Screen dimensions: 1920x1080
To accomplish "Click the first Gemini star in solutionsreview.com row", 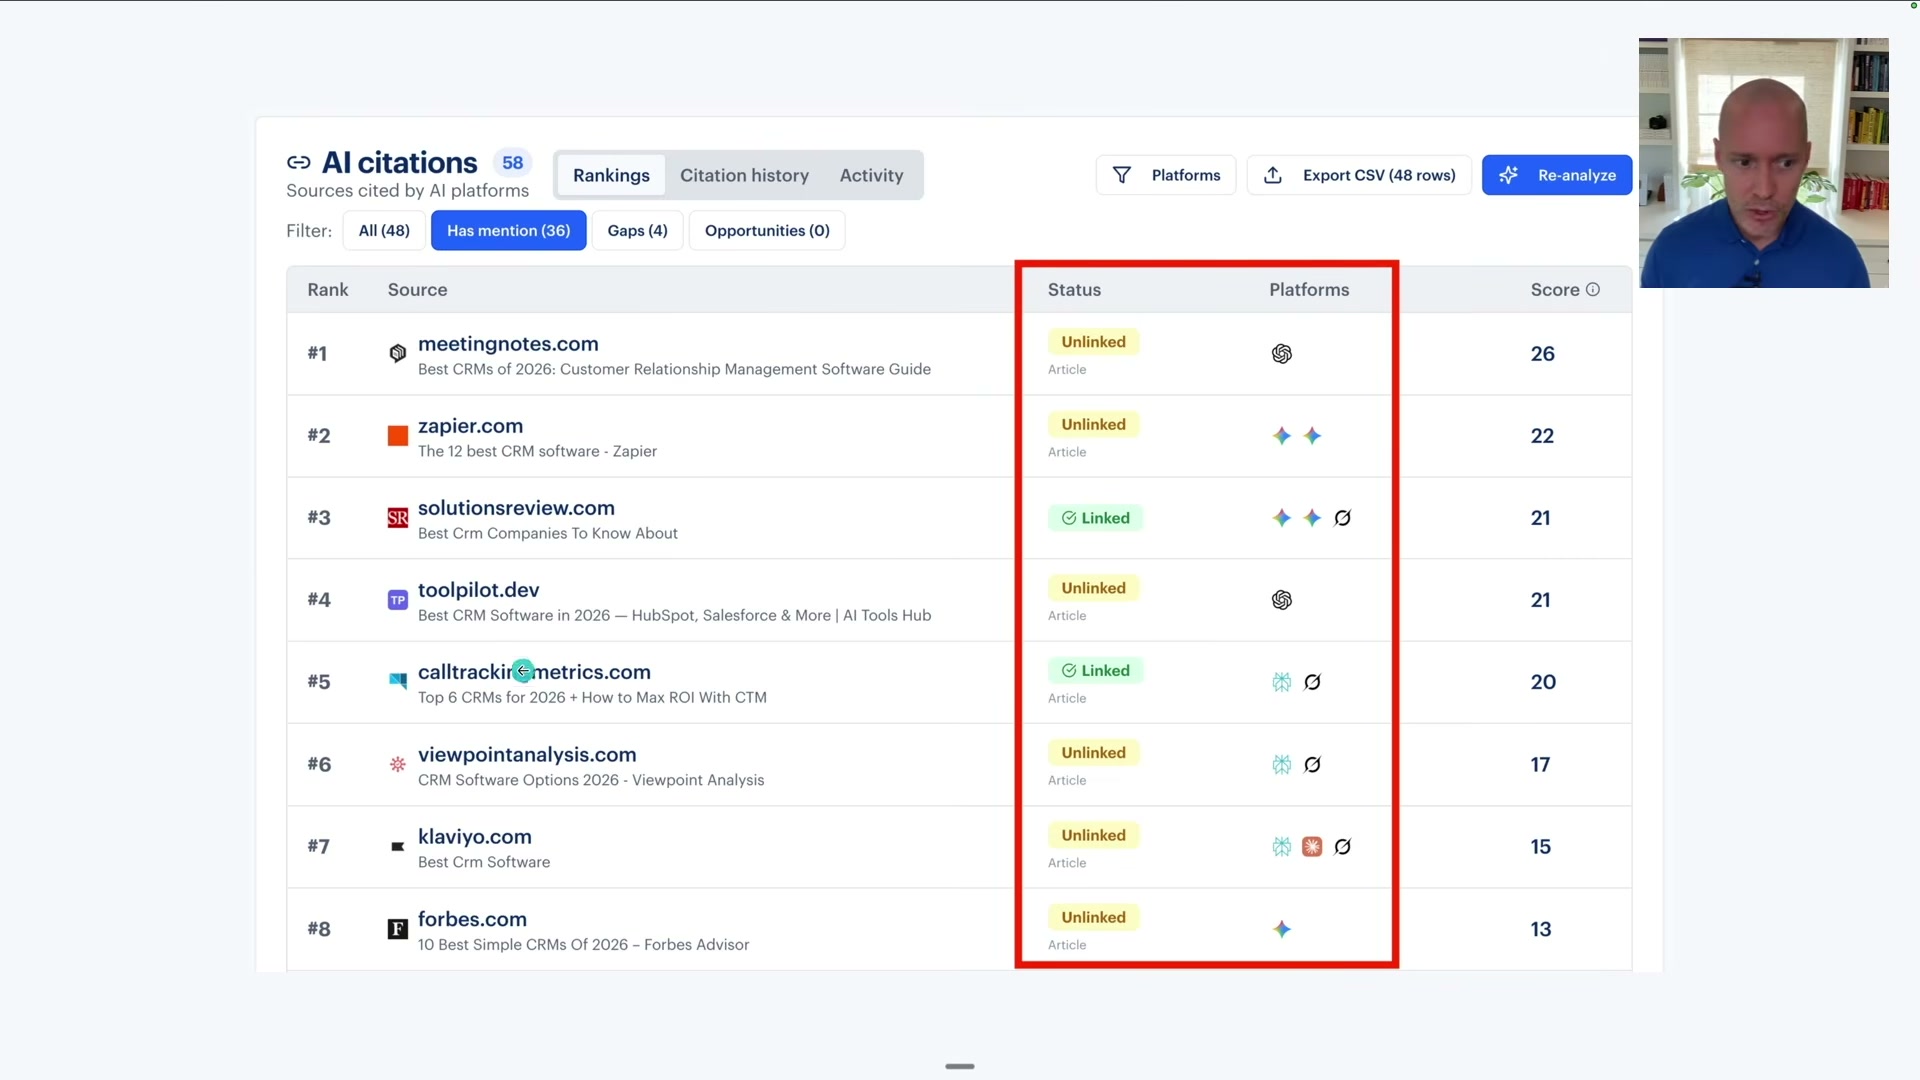I will click(1282, 518).
